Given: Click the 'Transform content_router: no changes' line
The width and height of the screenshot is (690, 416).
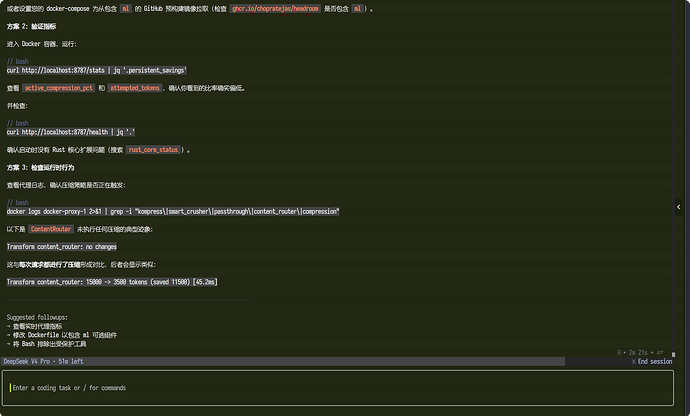Looking at the screenshot, I should [x=62, y=247].
